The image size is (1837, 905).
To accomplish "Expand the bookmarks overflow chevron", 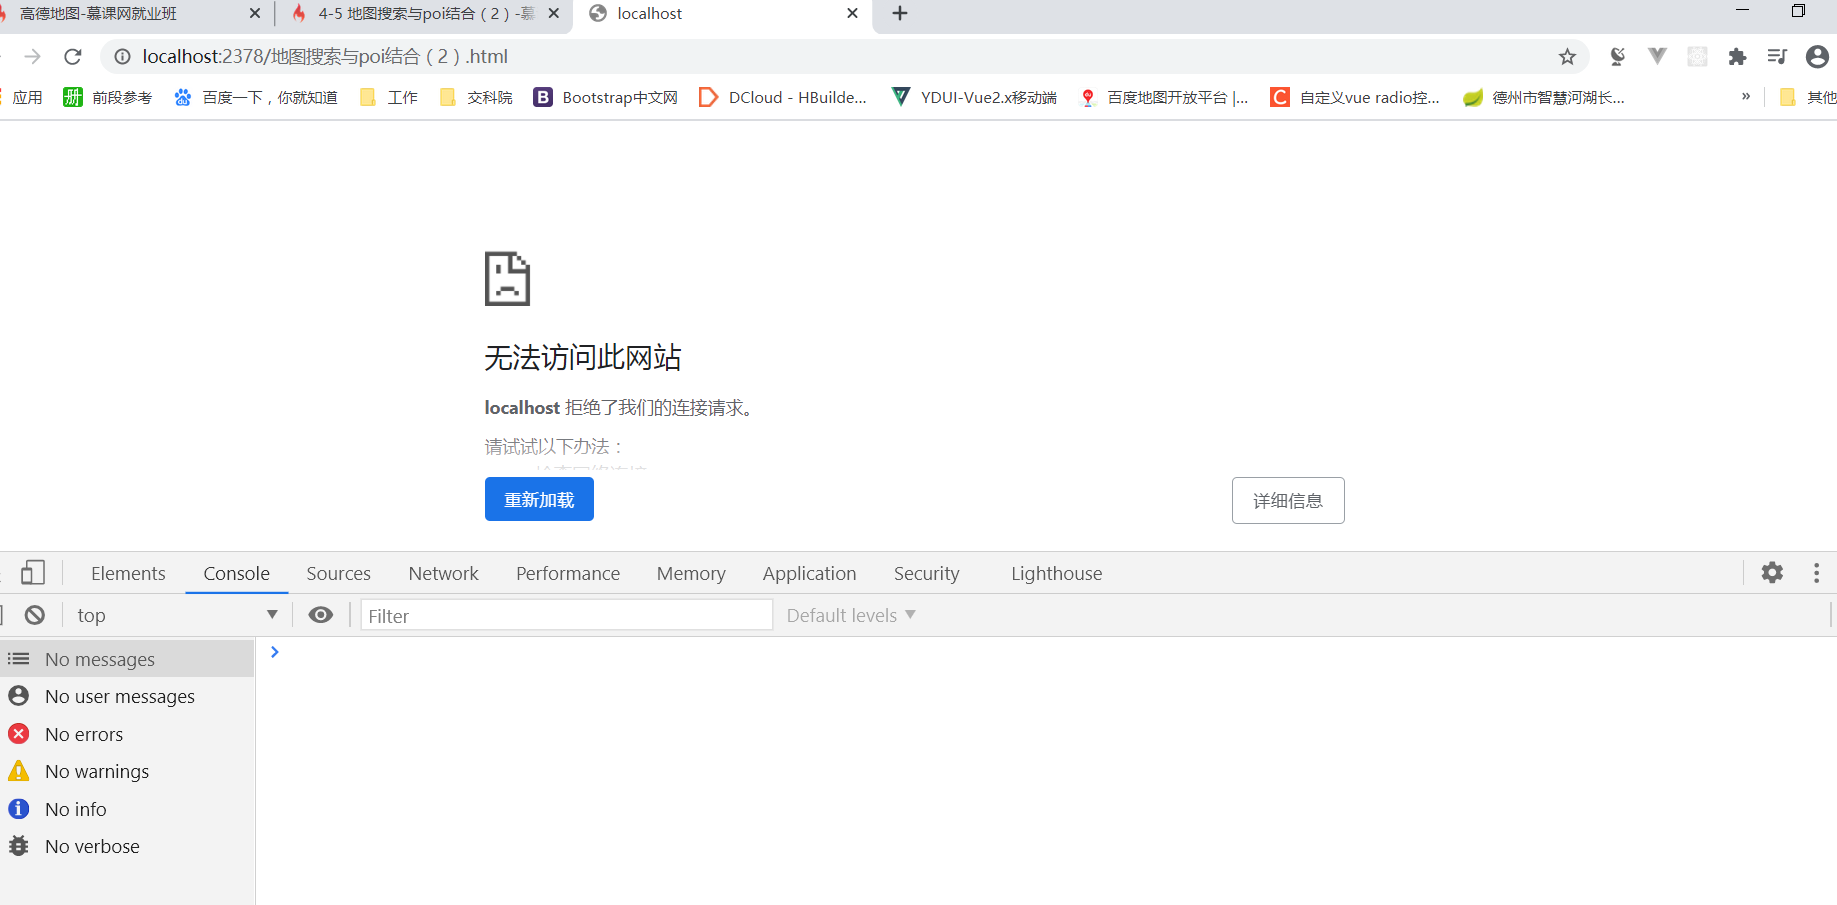I will pyautogui.click(x=1746, y=96).
